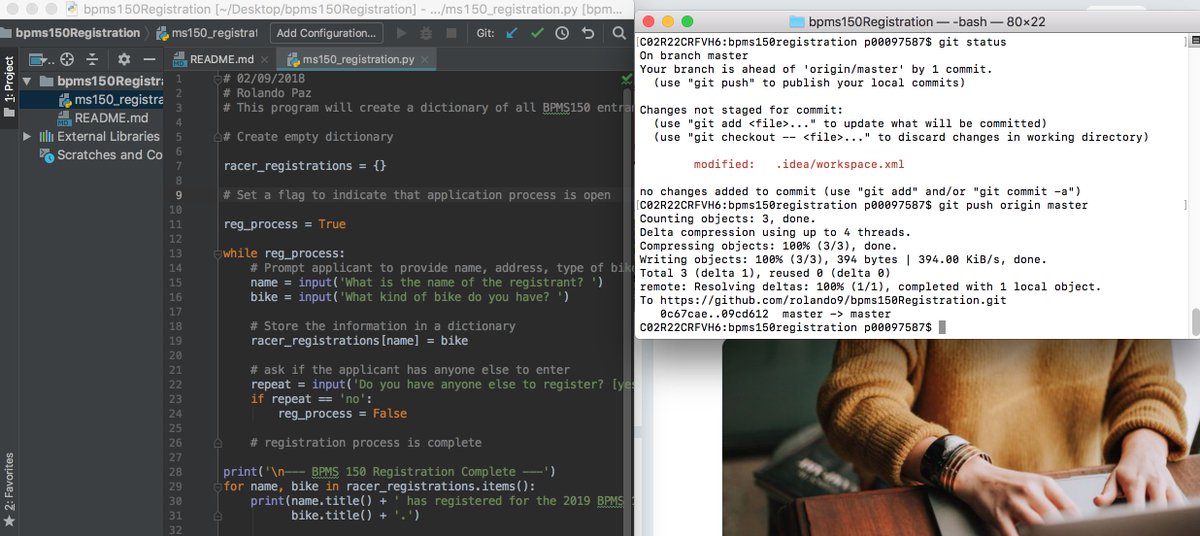This screenshot has height=536, width=1200.
Task: Click the background photo behind Terminal window
Action: [960, 440]
